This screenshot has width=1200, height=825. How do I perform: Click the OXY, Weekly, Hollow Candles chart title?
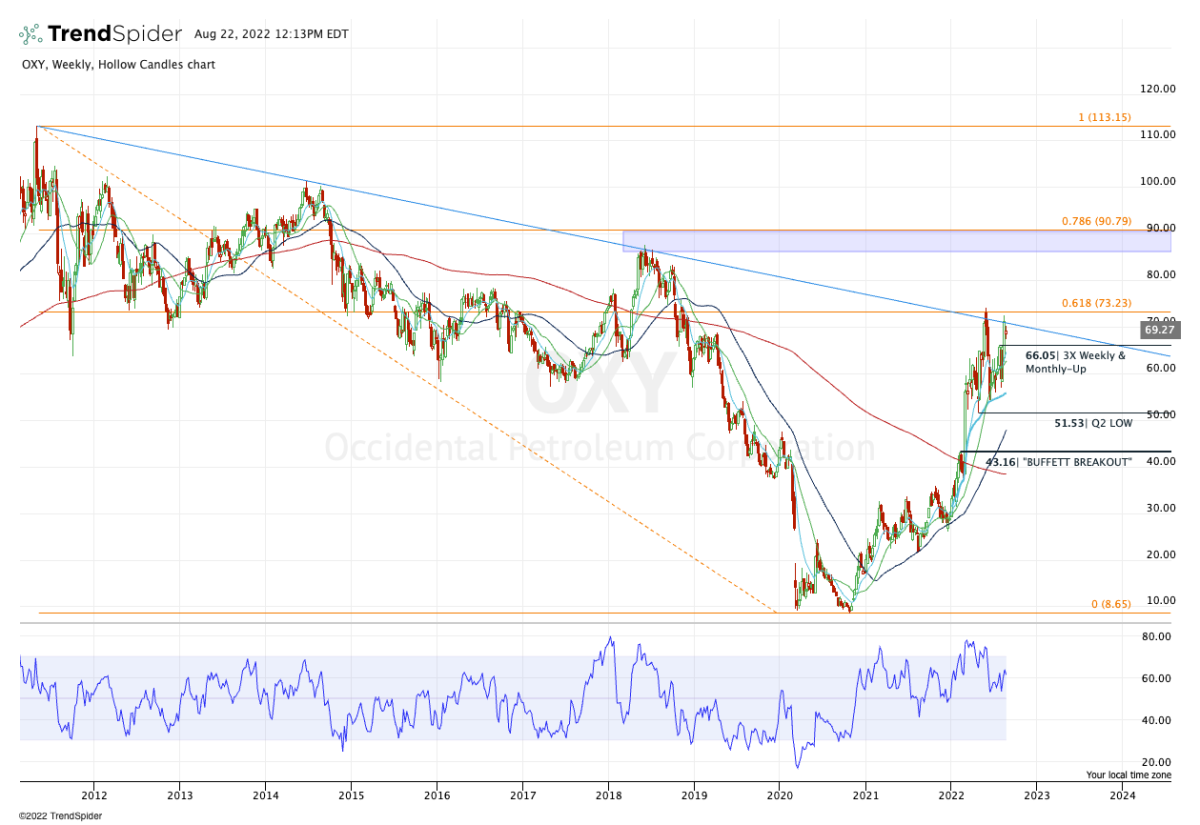pos(117,65)
